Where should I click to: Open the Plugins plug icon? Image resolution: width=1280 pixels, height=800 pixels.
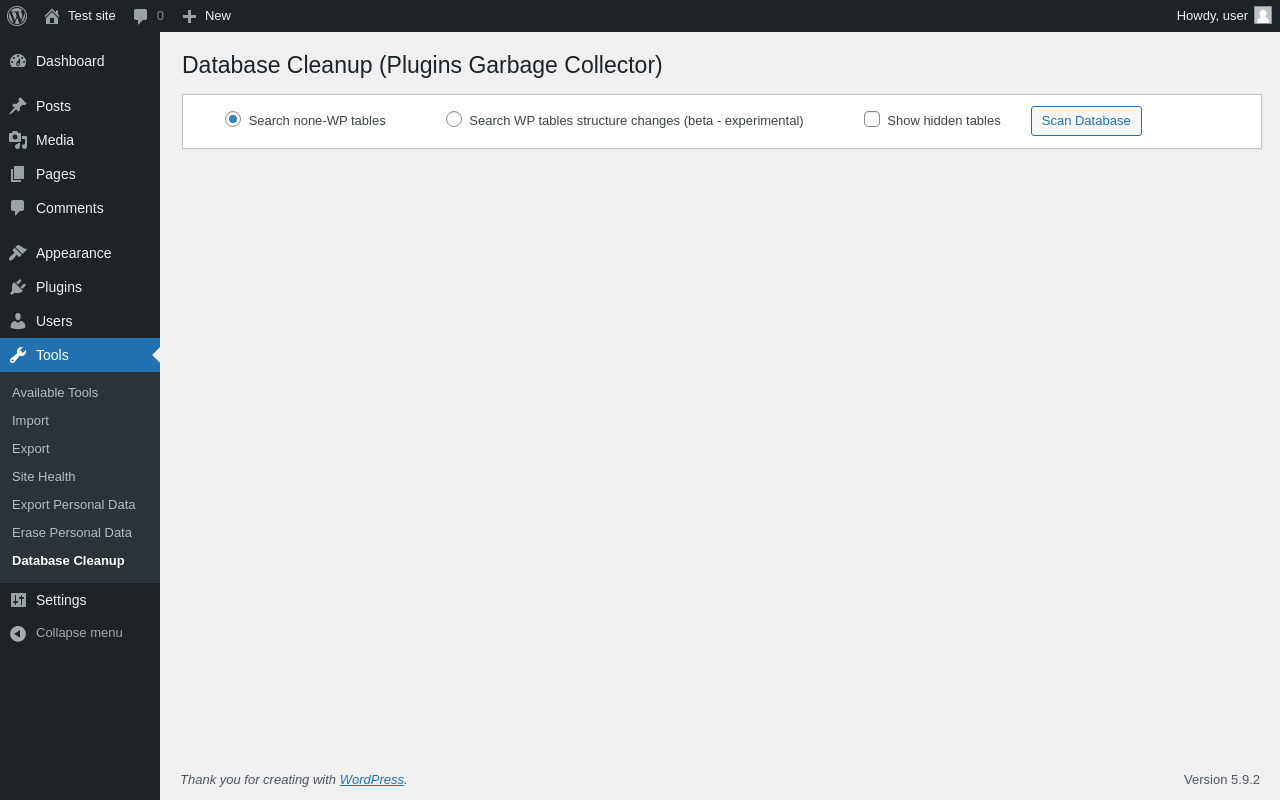[x=18, y=287]
